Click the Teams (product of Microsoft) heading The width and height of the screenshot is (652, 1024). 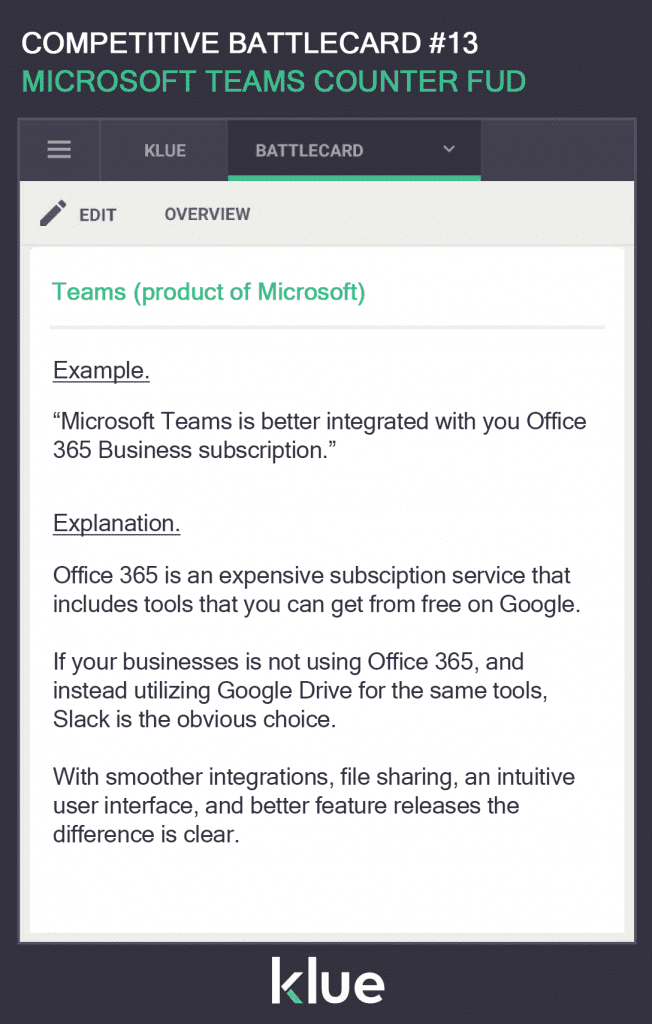pos(208,291)
